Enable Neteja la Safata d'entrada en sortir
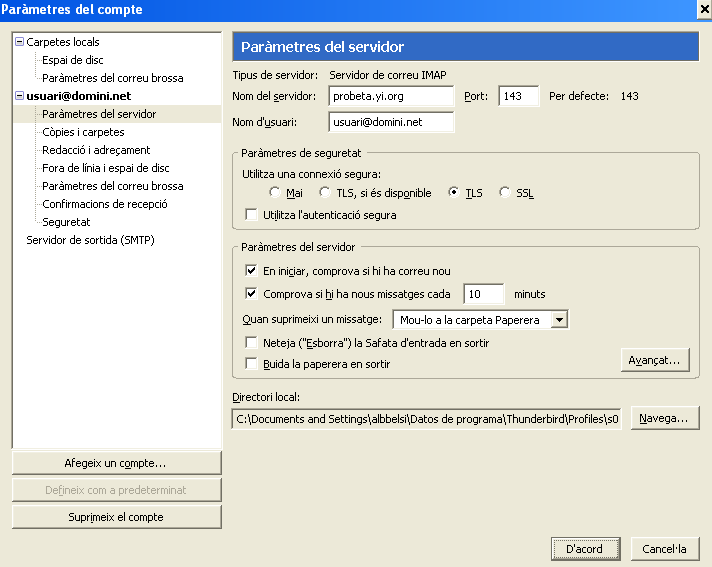Screen dimensions: 712x567 (x=251, y=342)
